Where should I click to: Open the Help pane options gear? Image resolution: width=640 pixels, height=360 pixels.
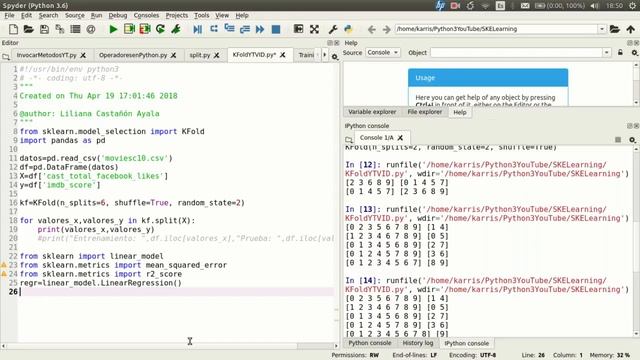point(634,53)
